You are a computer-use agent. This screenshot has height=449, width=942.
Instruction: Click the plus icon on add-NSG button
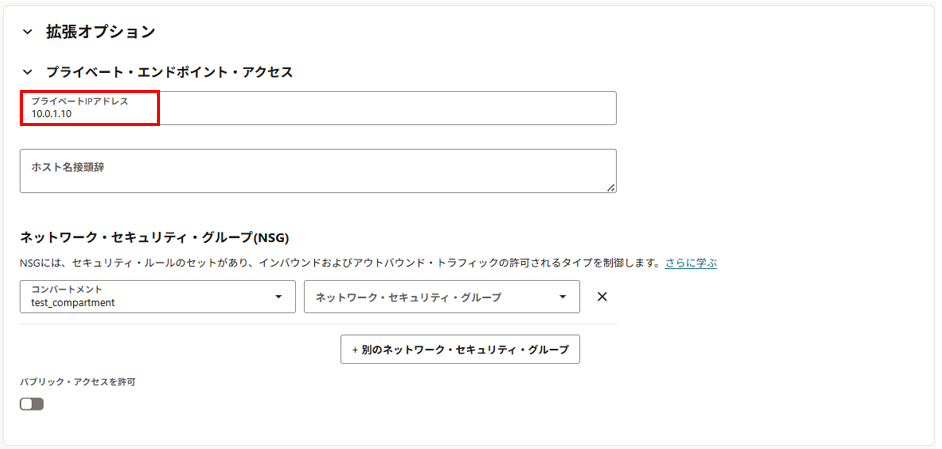(x=354, y=350)
